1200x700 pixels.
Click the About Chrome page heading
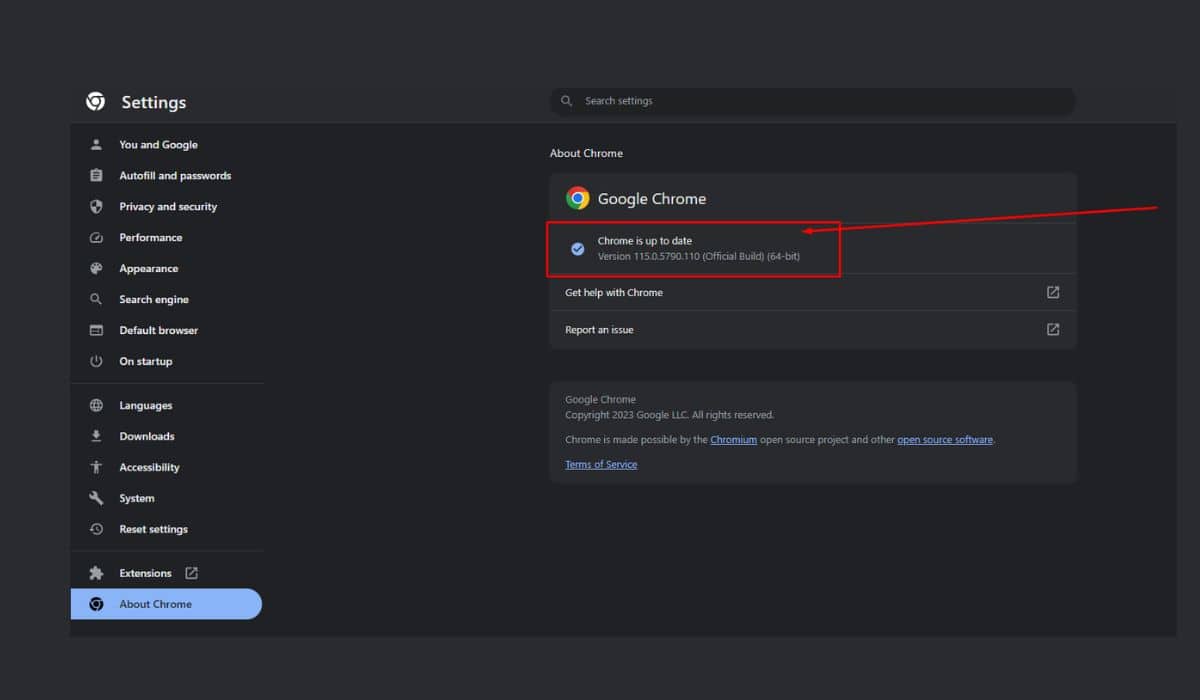(x=586, y=154)
